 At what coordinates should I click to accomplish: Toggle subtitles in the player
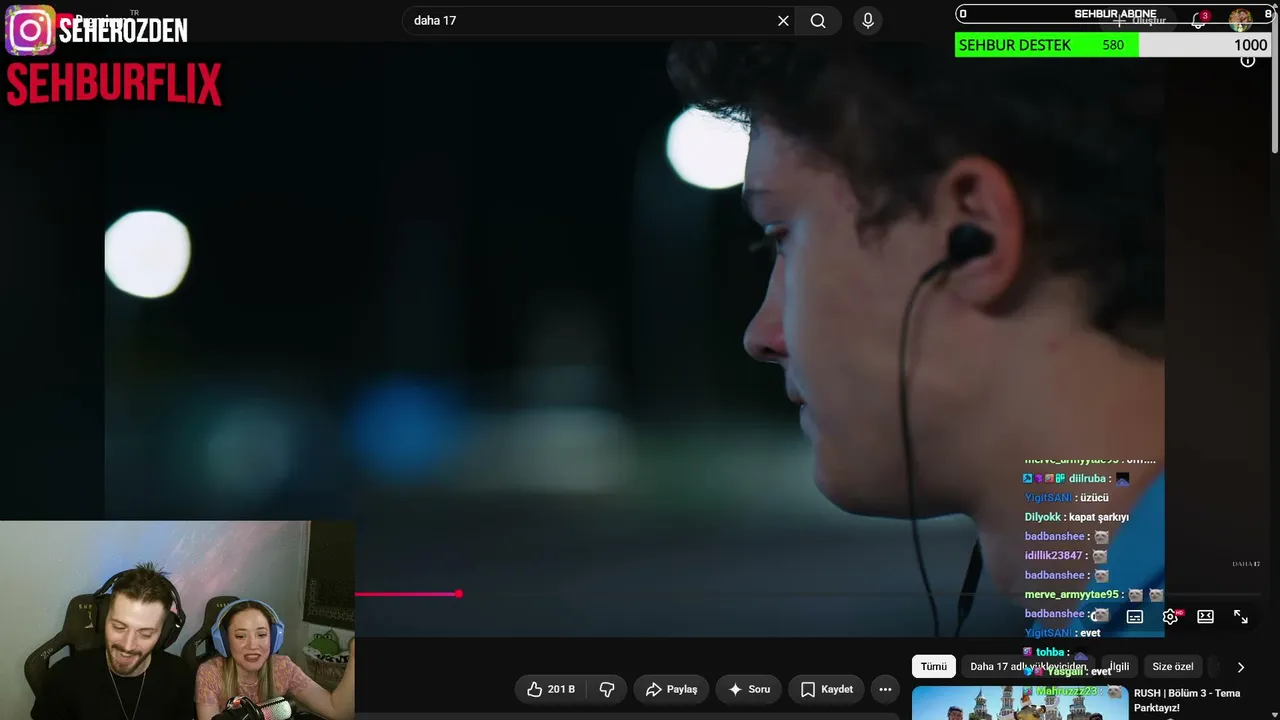point(1135,617)
